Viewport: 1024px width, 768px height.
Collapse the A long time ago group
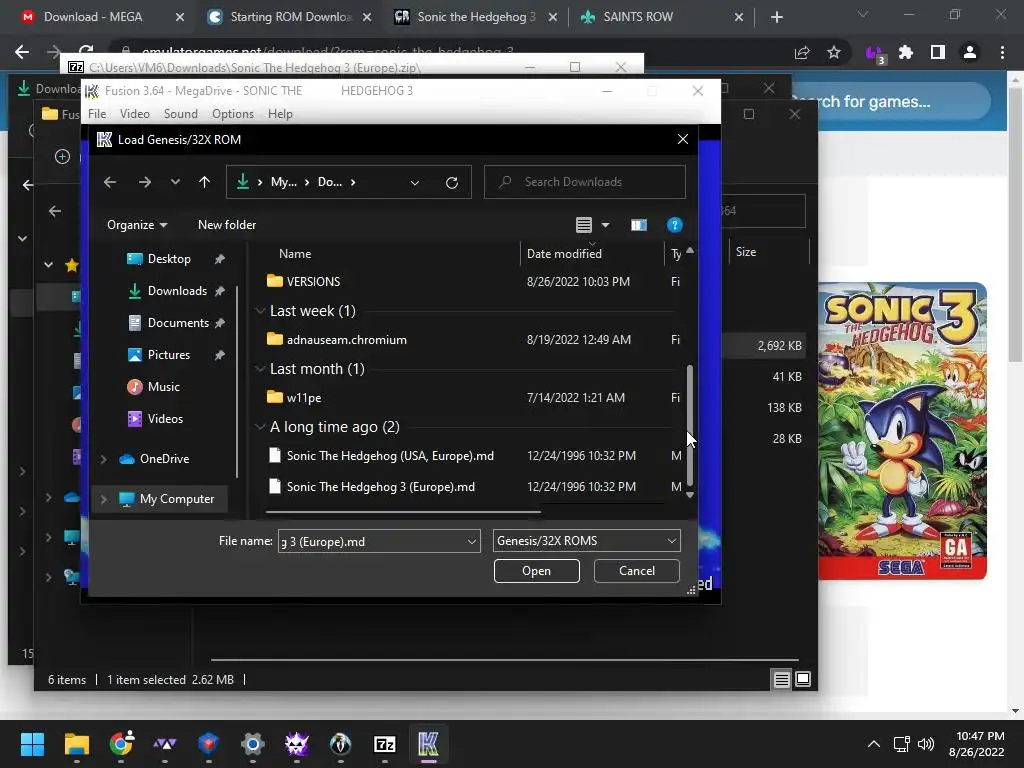pyautogui.click(x=260, y=427)
